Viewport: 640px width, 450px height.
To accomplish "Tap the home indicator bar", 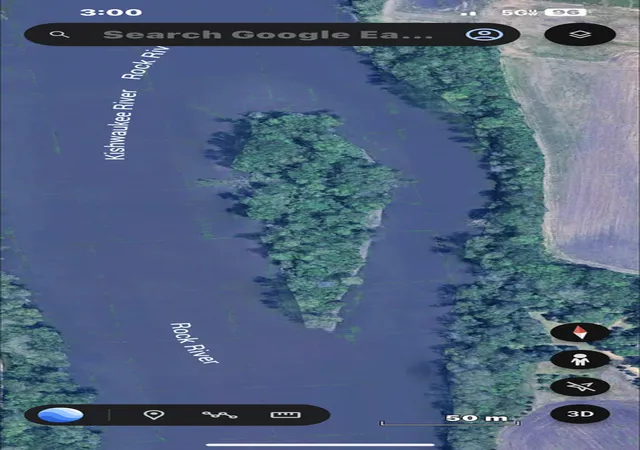I will click(320, 444).
